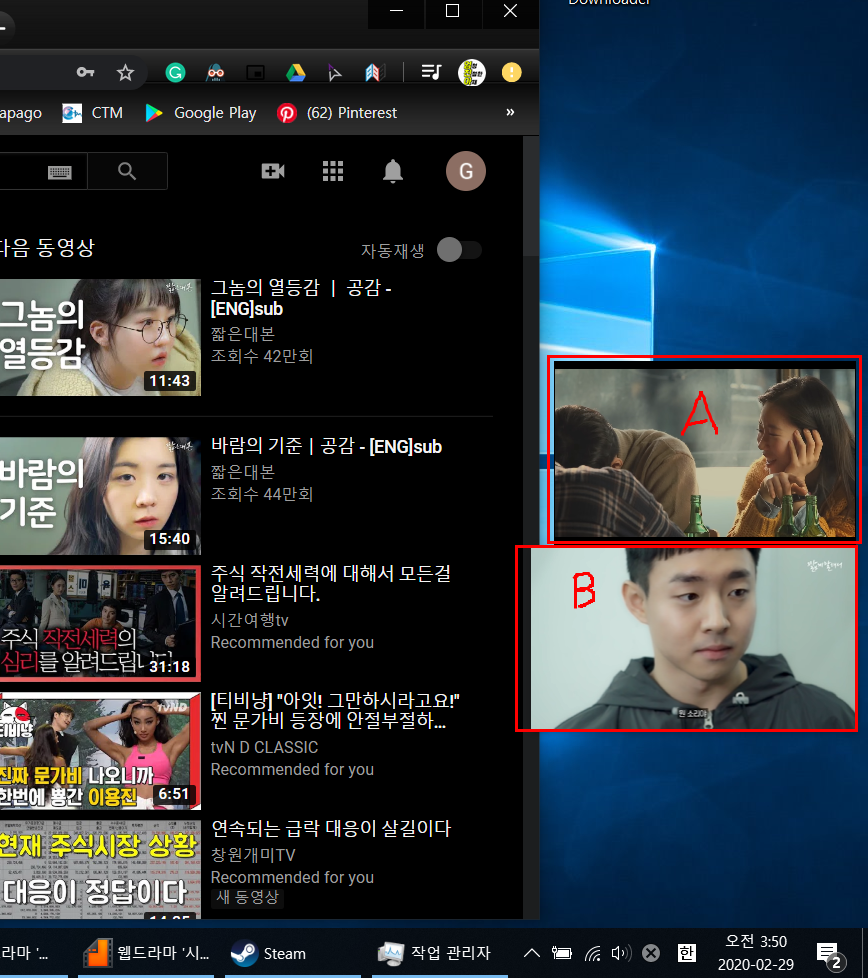
Task: Open YouTube notifications bell
Action: click(393, 171)
